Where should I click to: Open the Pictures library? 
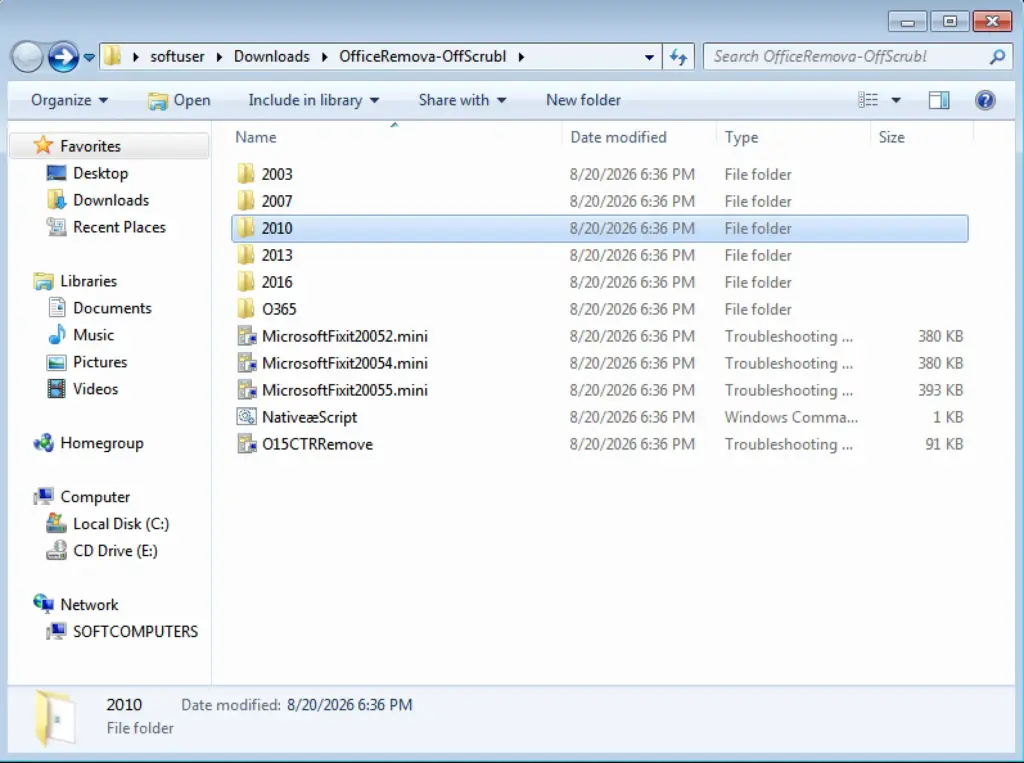(100, 362)
